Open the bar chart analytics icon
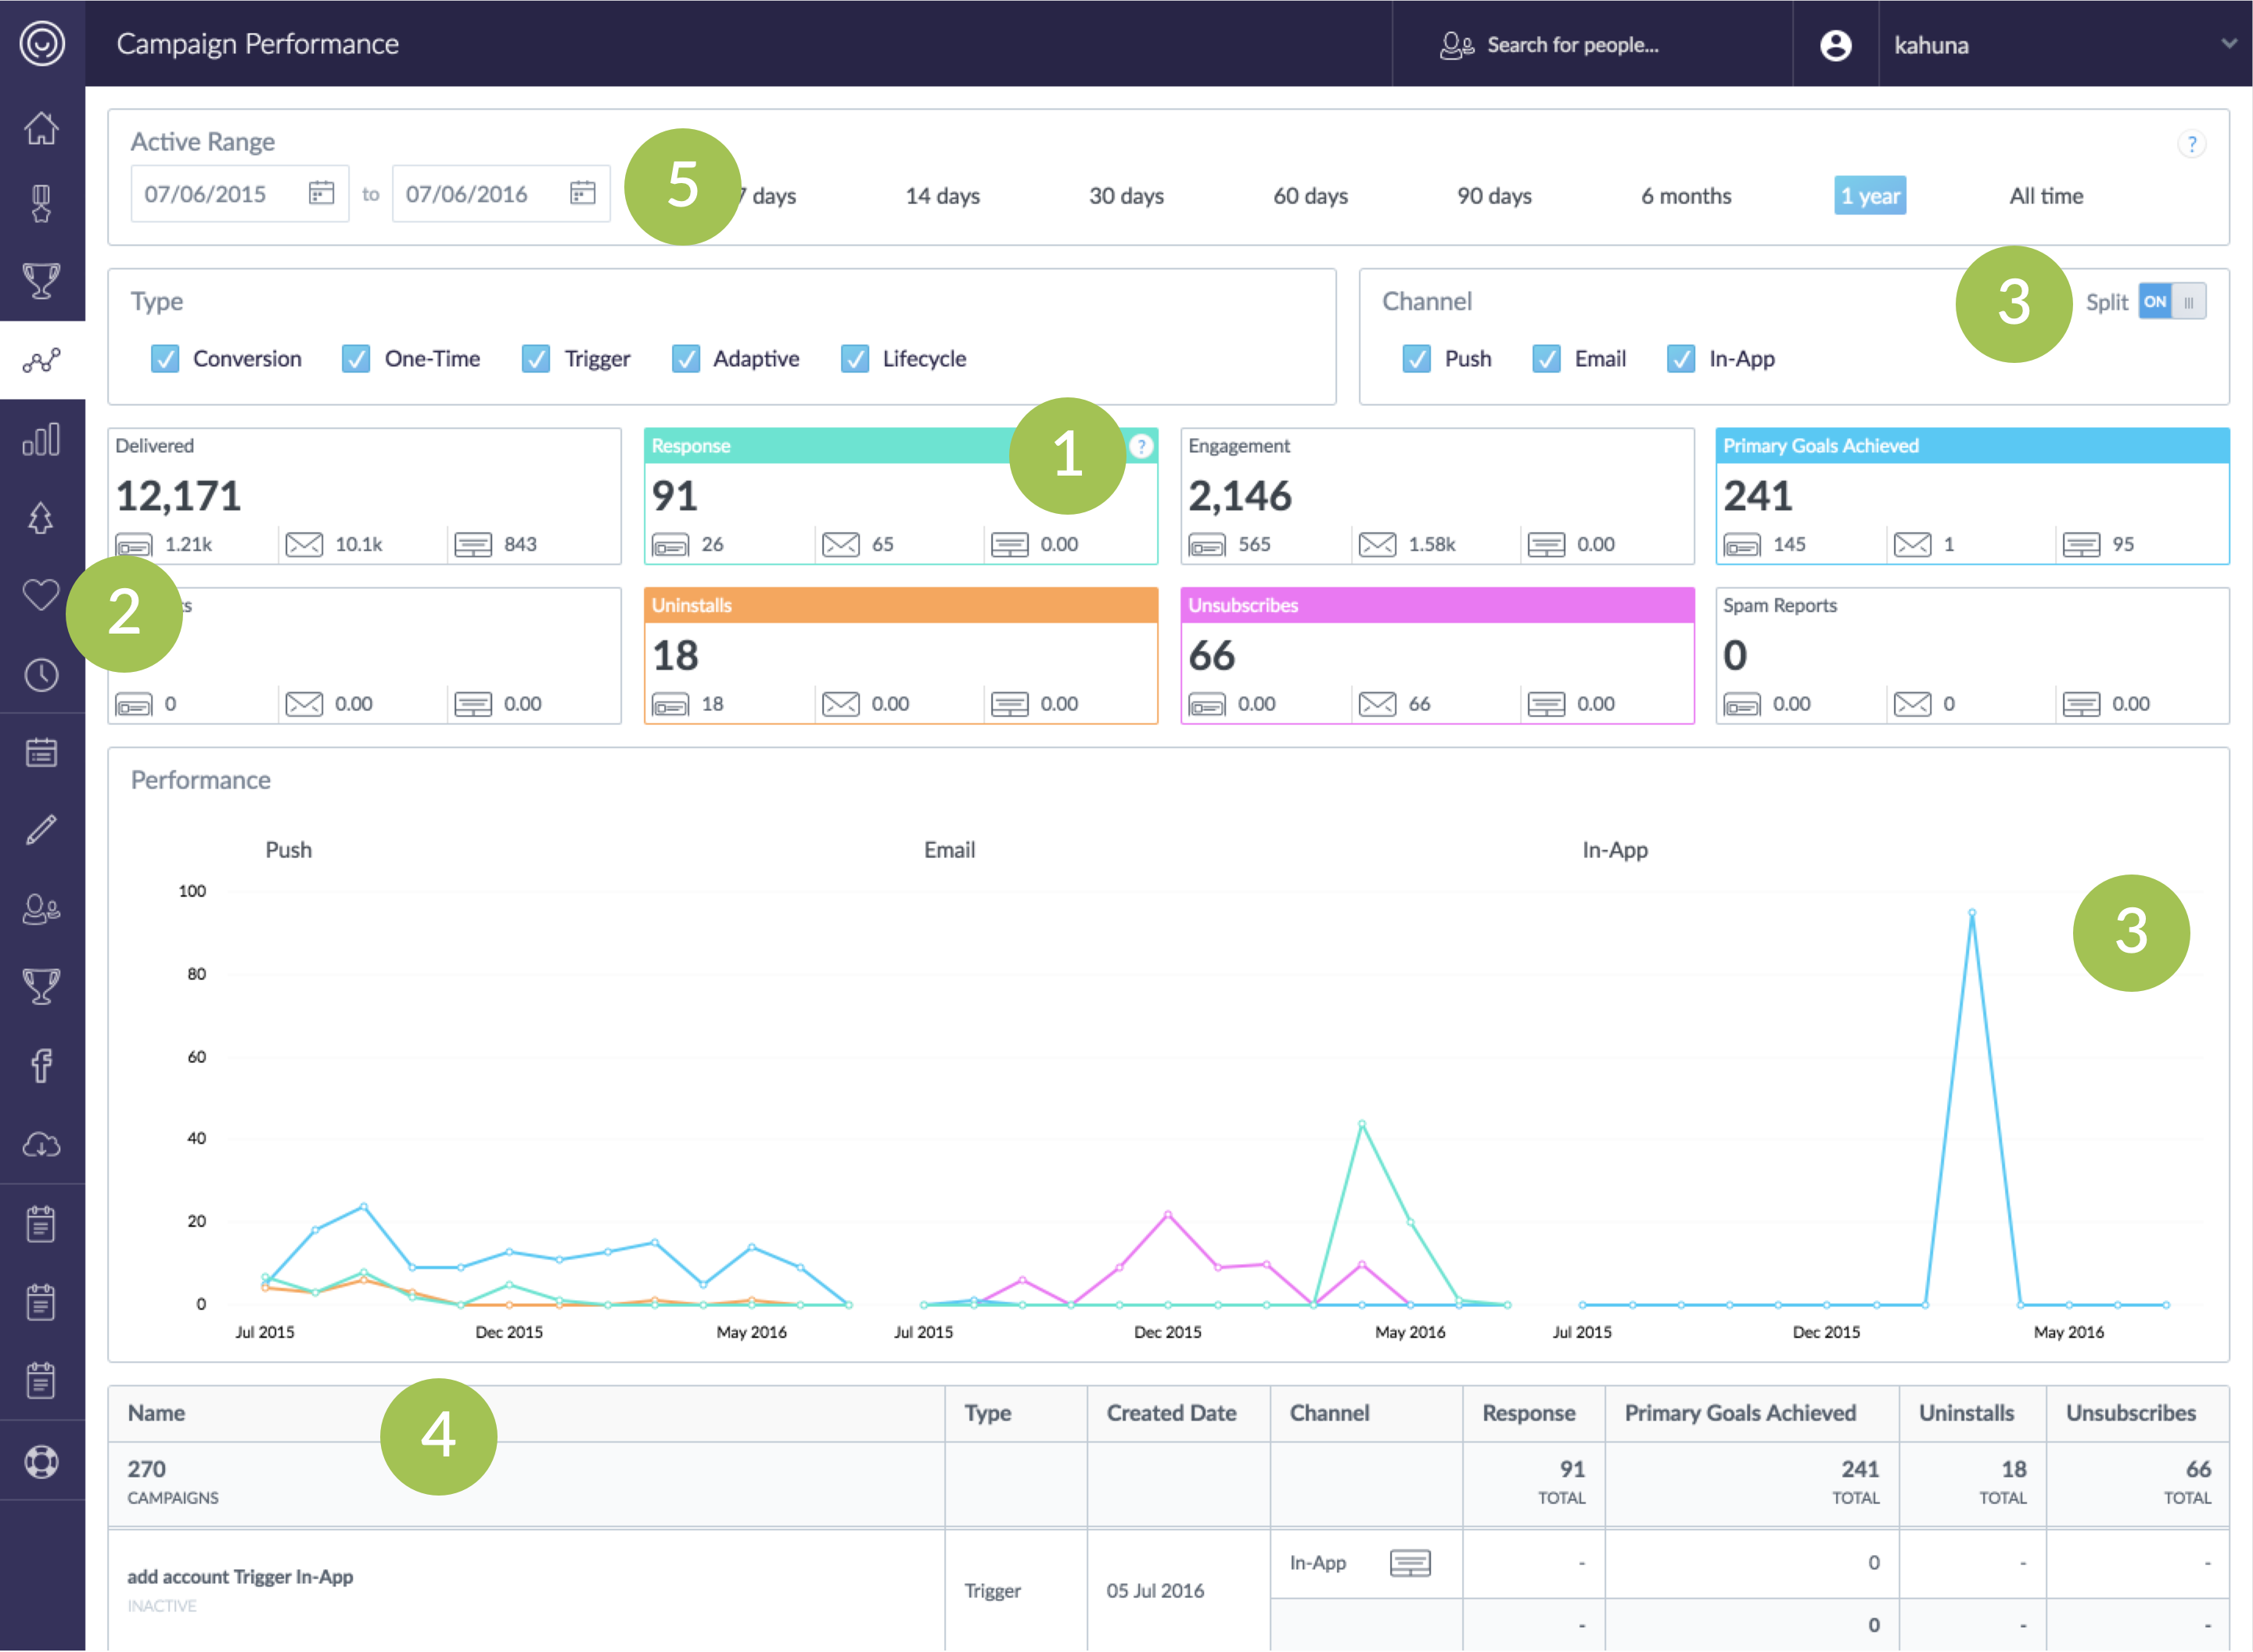This screenshot has width=2253, height=1652. coord(41,439)
